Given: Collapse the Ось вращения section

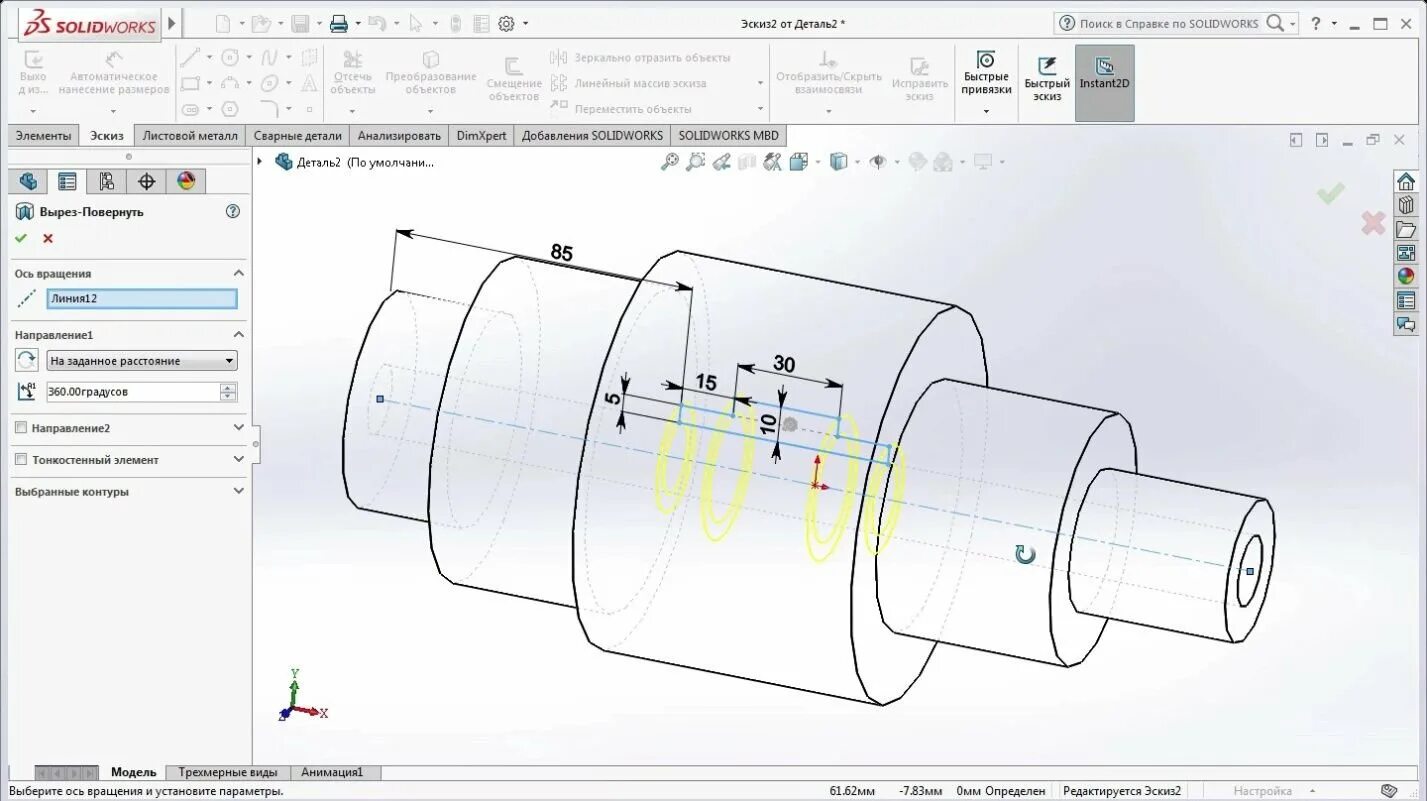Looking at the screenshot, I should pos(238,273).
